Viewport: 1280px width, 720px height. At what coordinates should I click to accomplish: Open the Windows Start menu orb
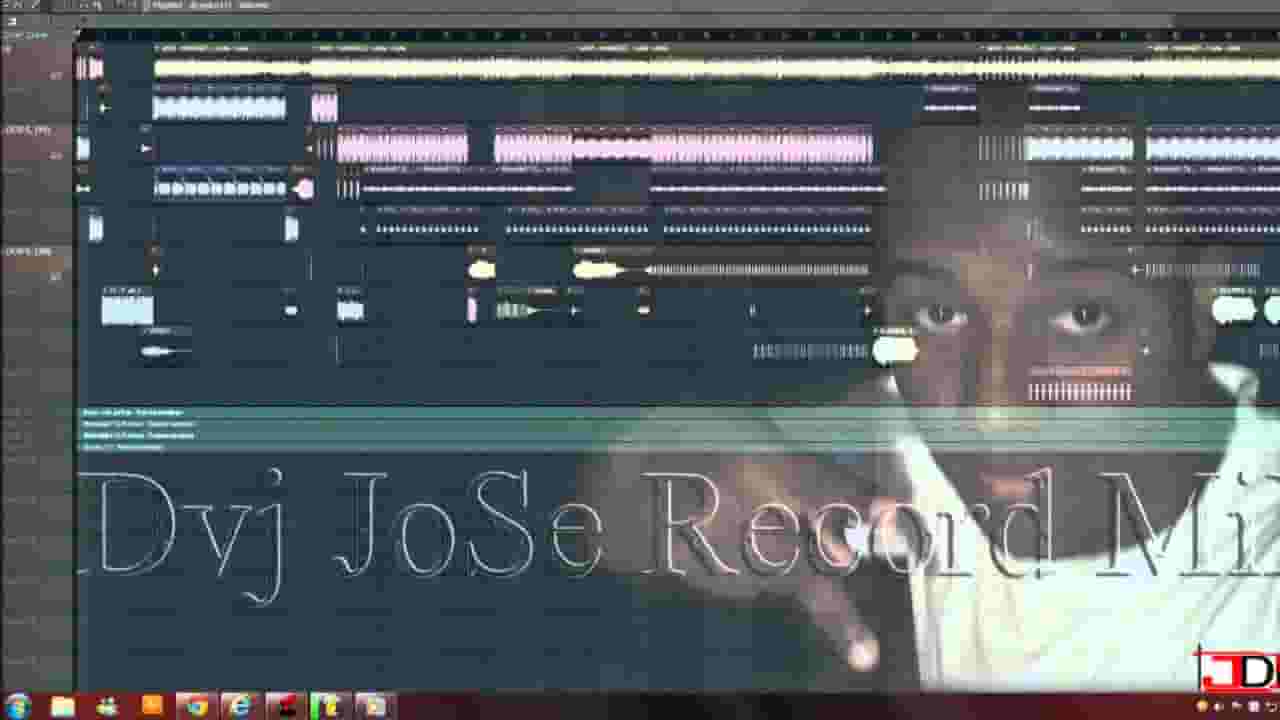(18, 706)
